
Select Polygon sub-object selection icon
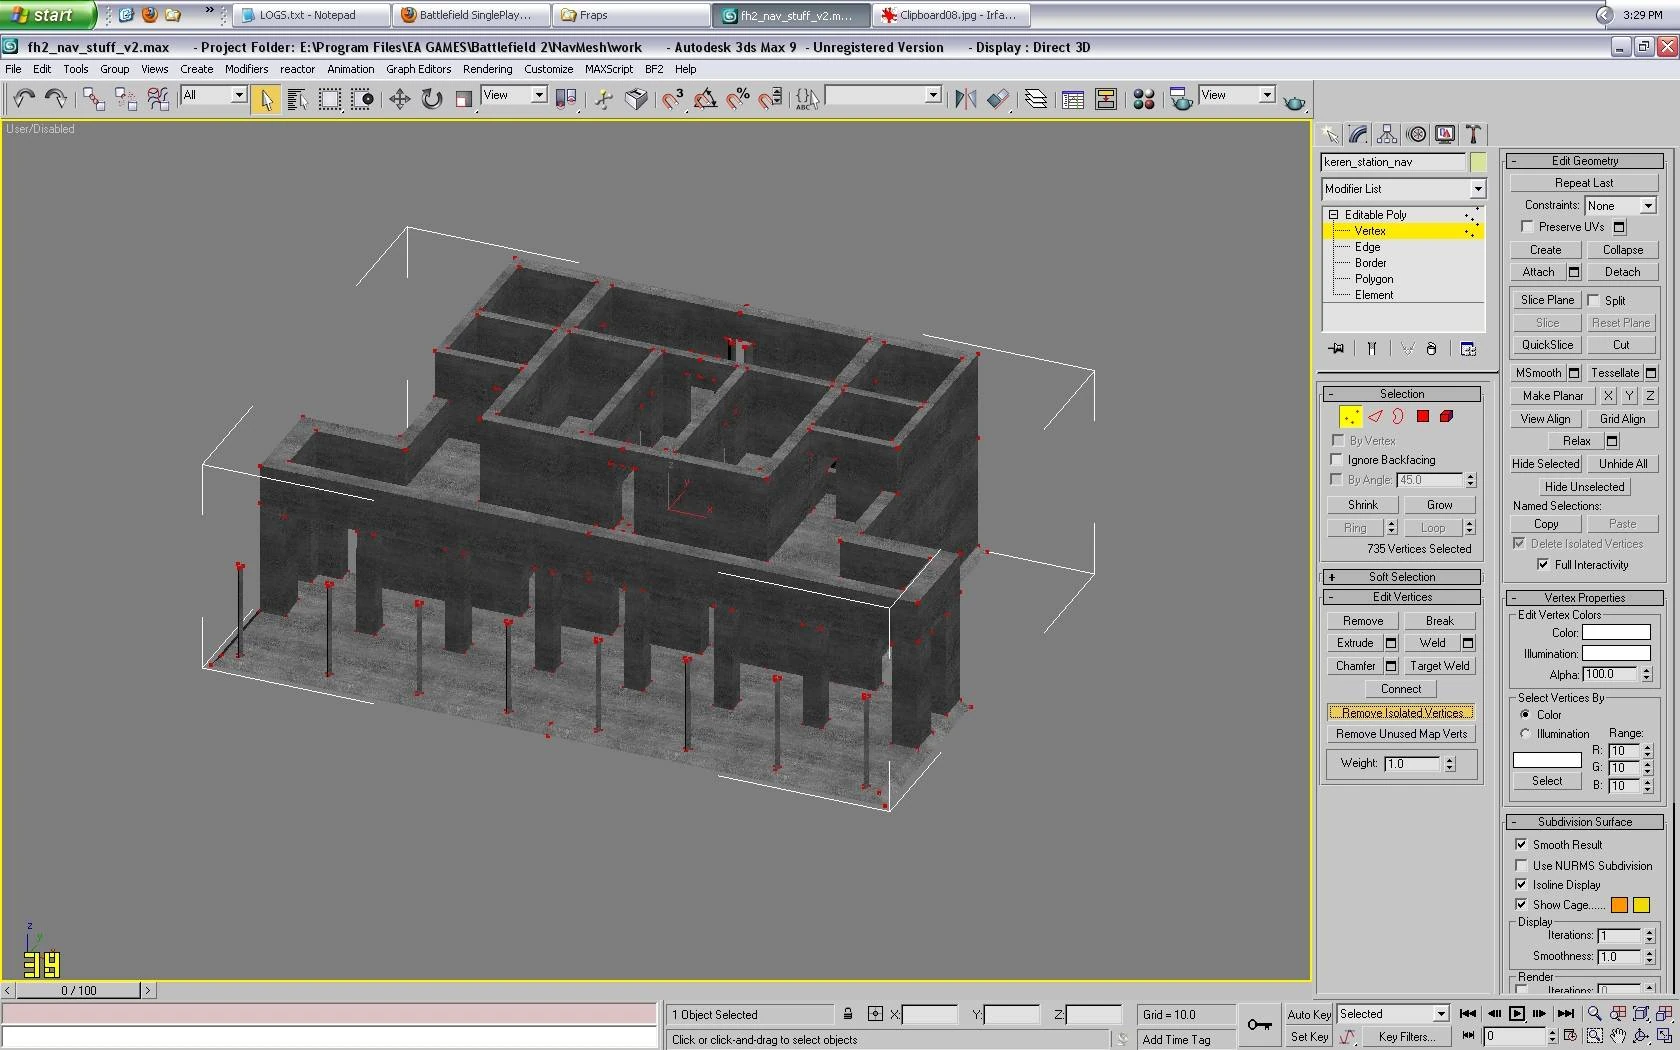(x=1422, y=417)
